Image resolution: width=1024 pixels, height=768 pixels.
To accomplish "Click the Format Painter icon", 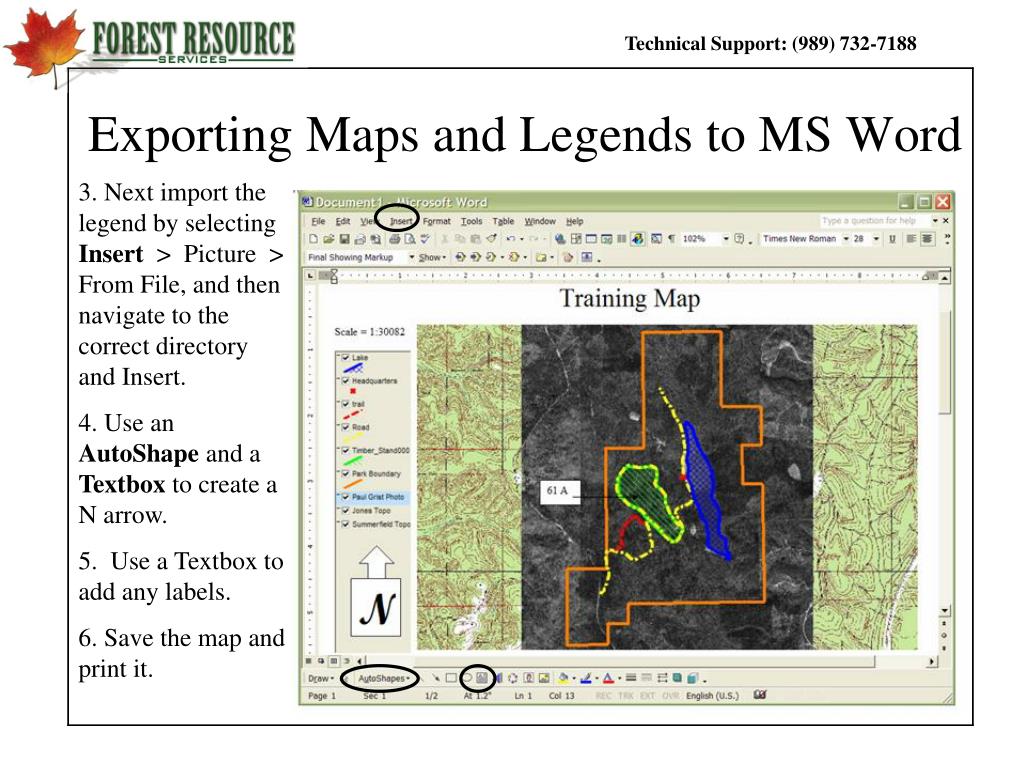I will point(491,239).
